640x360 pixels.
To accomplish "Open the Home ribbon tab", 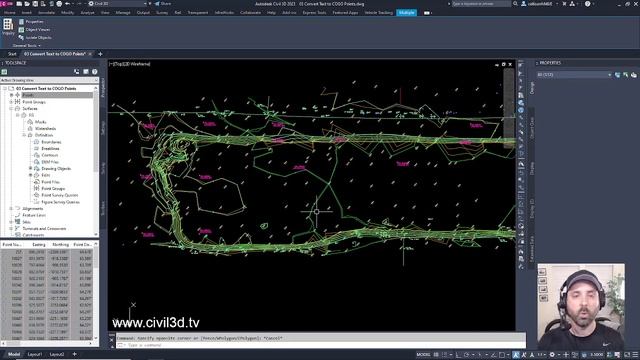I will [9, 13].
